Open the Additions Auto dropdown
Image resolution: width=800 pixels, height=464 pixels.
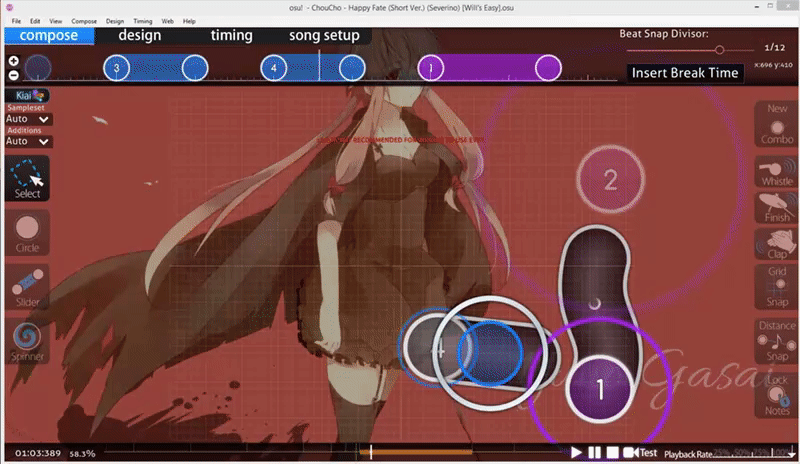click(x=28, y=141)
